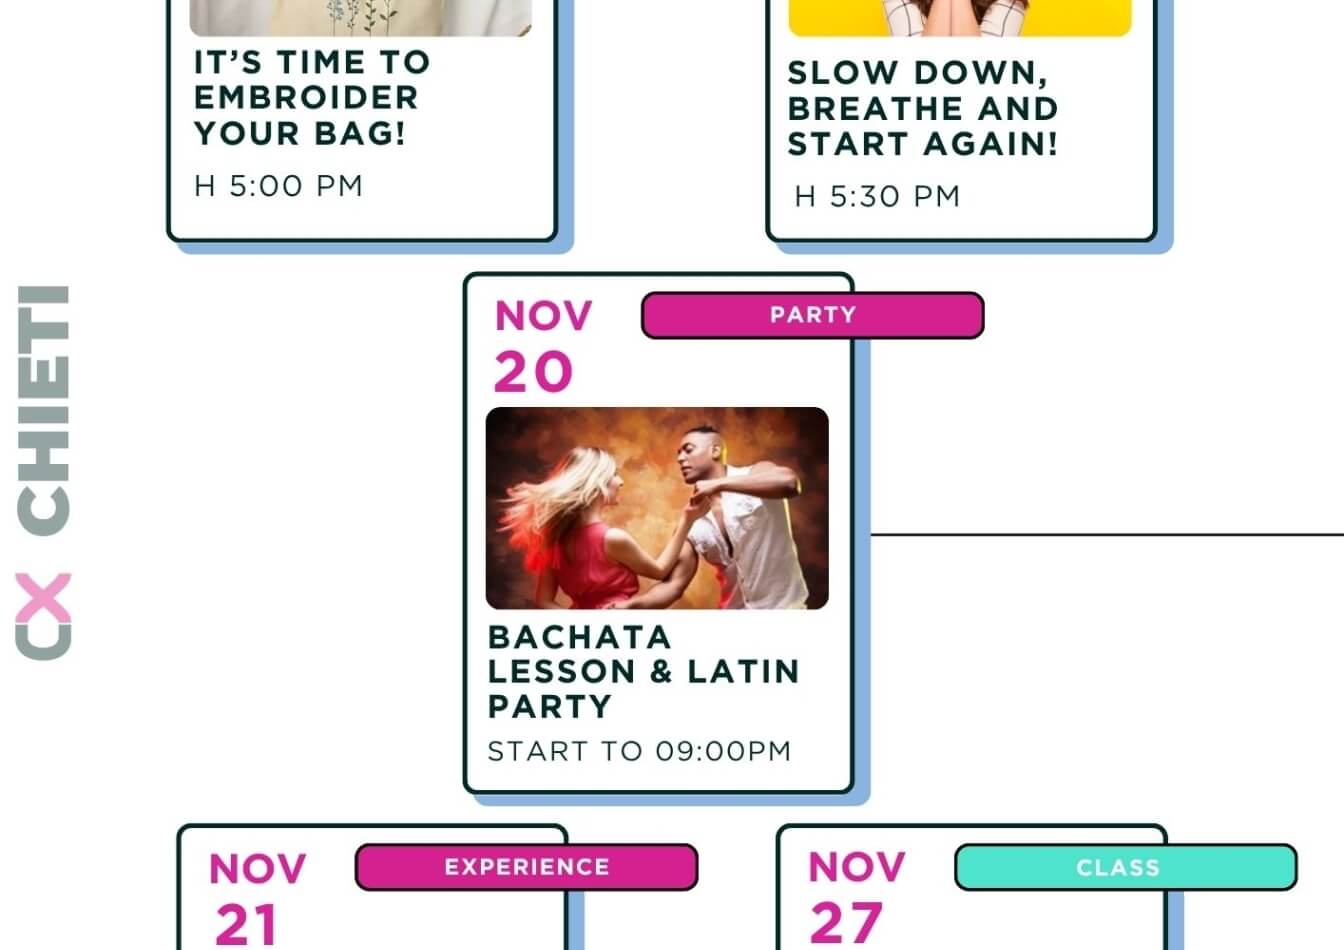Image resolution: width=1344 pixels, height=950 pixels.
Task: Click the large pink number 27
Action: [x=846, y=923]
